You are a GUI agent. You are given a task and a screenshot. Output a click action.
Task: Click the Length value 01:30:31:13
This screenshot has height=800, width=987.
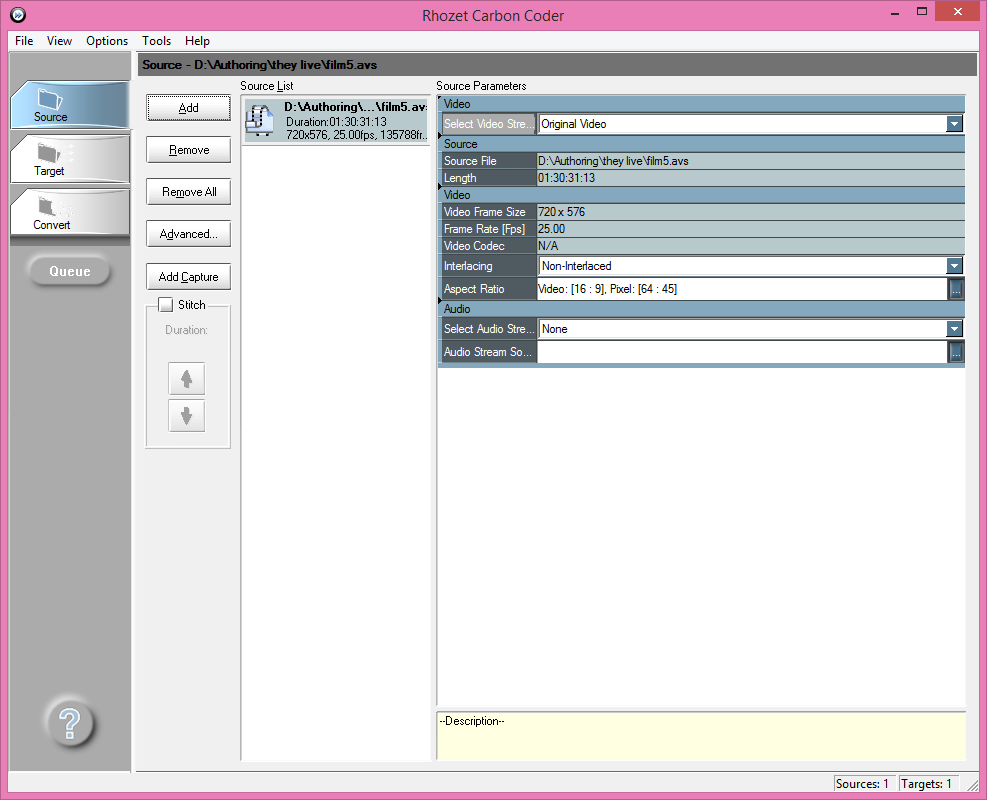[x=750, y=178]
